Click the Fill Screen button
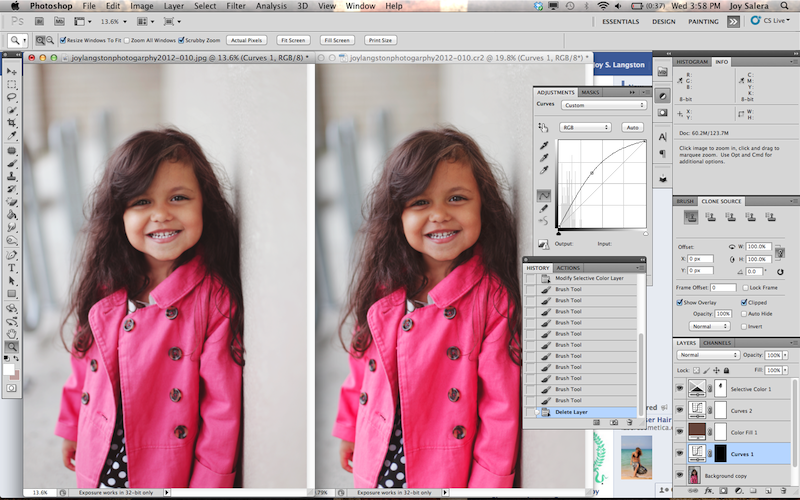This screenshot has height=500, width=800. (337, 40)
